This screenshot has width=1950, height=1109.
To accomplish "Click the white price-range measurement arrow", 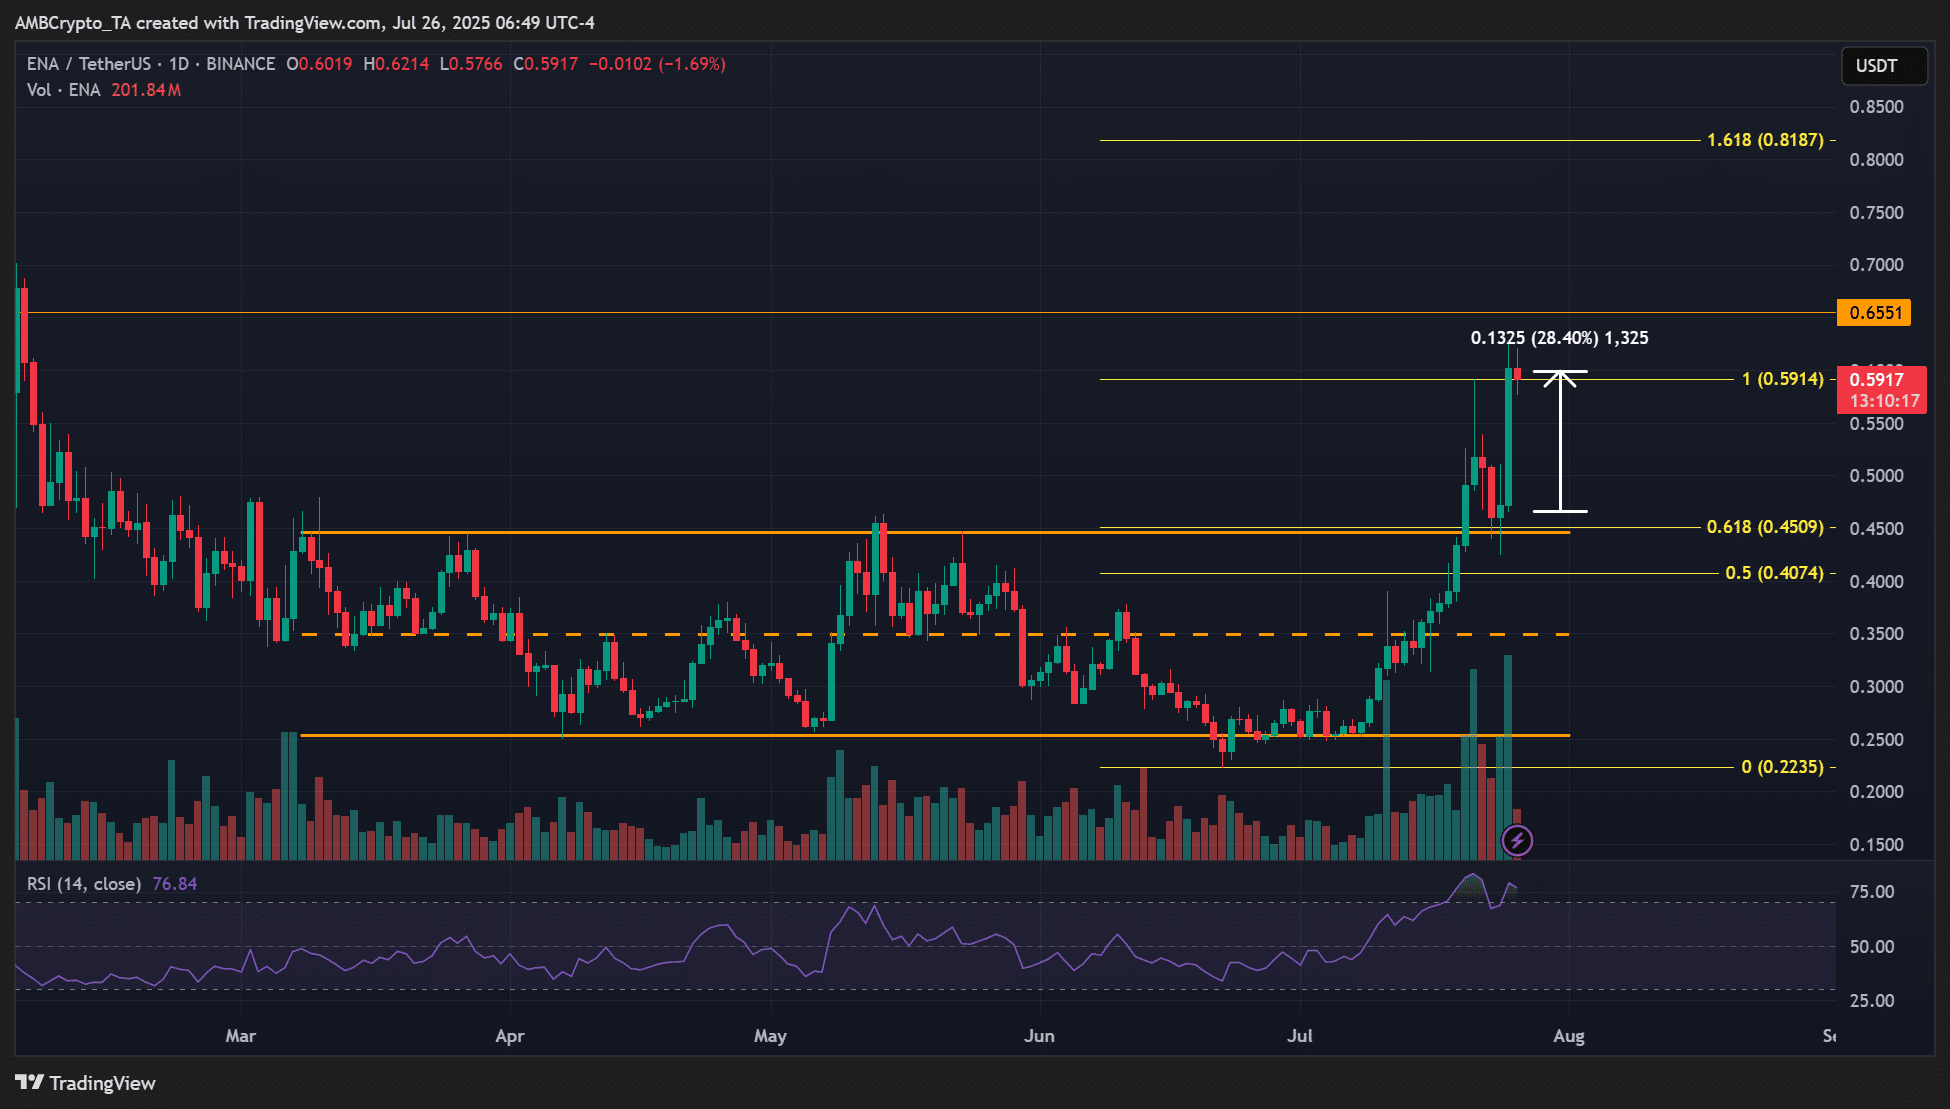I will (1560, 442).
